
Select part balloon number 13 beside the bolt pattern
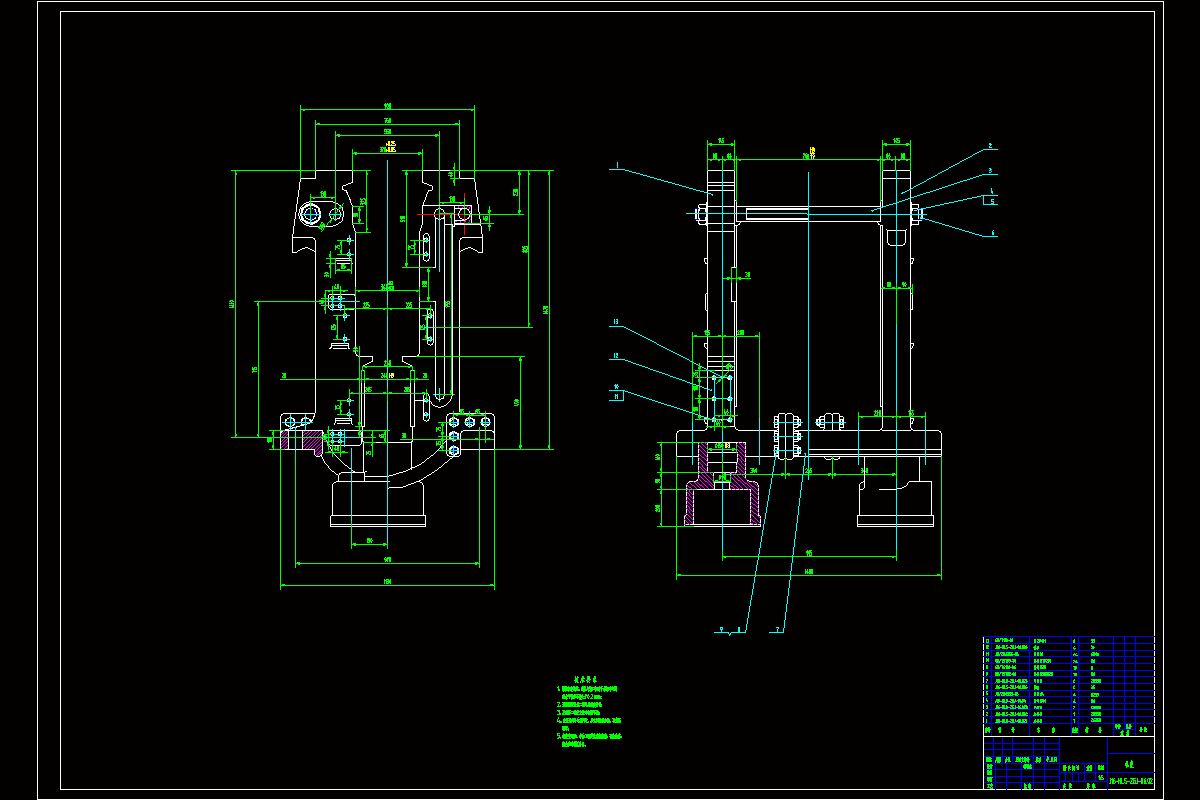tap(616, 322)
